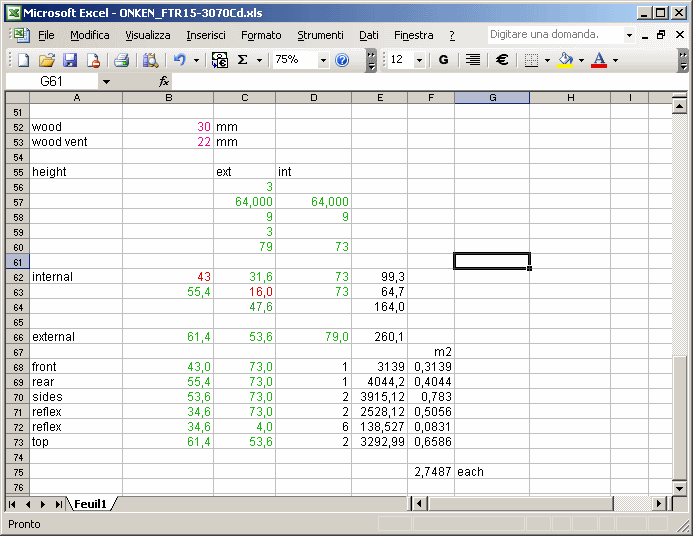Switch to the Feuil1 sheet tab
Image resolution: width=693 pixels, height=536 pixels.
click(x=92, y=503)
